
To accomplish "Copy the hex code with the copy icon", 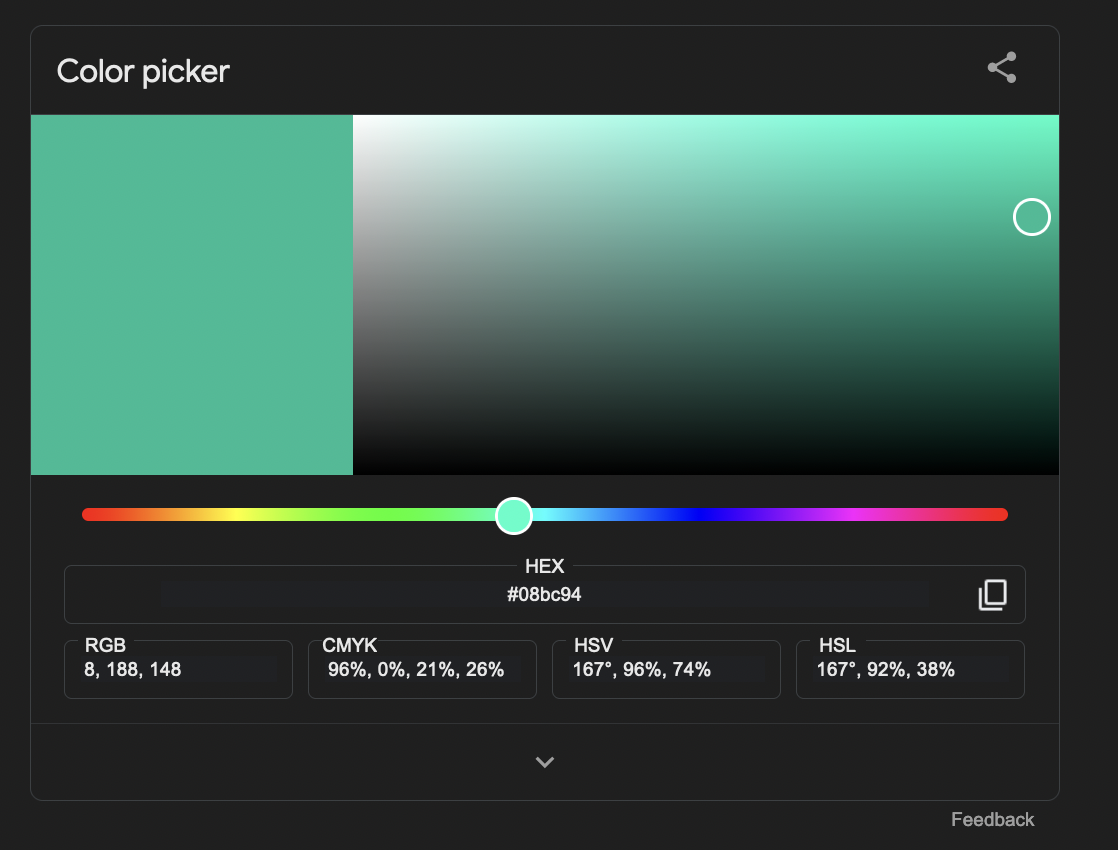I will pyautogui.click(x=991, y=595).
